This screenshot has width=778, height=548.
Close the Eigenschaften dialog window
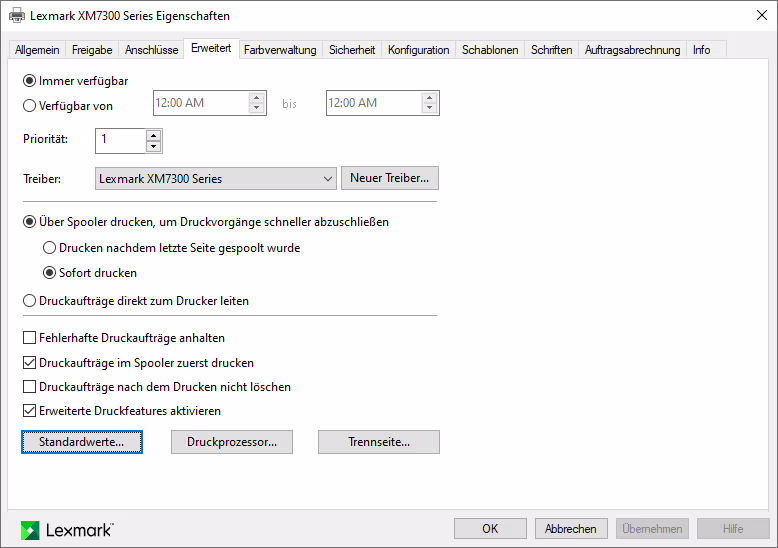point(762,15)
